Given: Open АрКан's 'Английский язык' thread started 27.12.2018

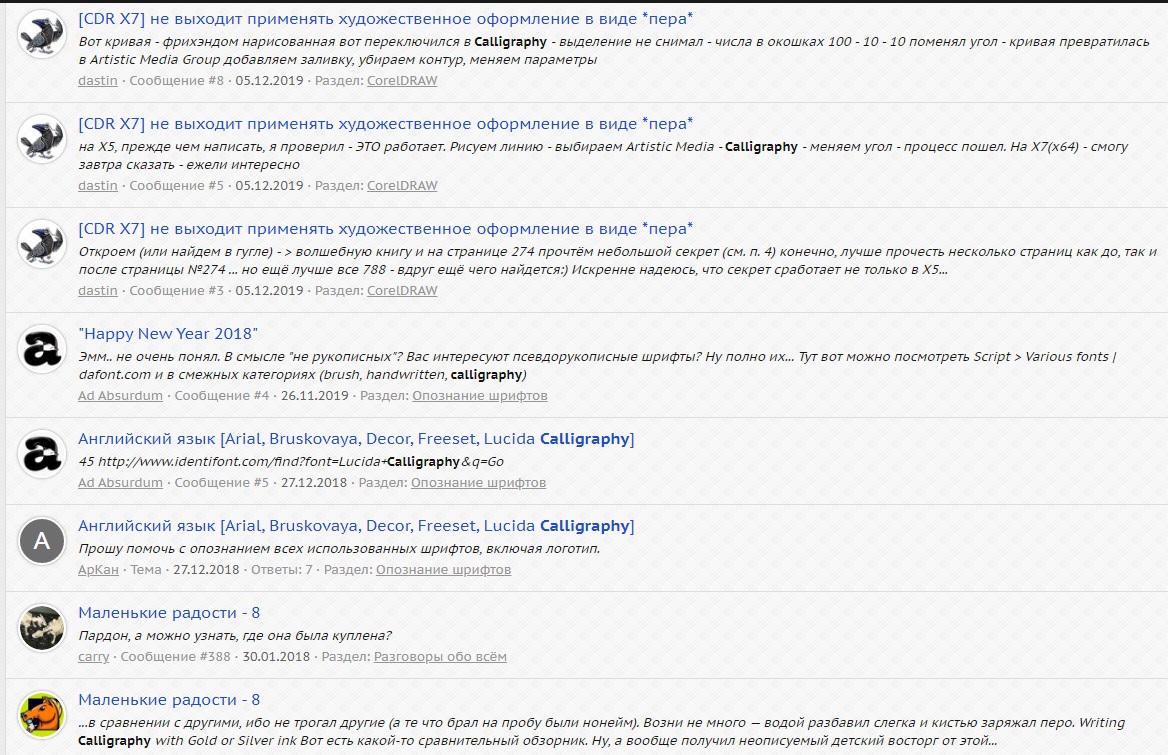Looking at the screenshot, I should click(356, 526).
